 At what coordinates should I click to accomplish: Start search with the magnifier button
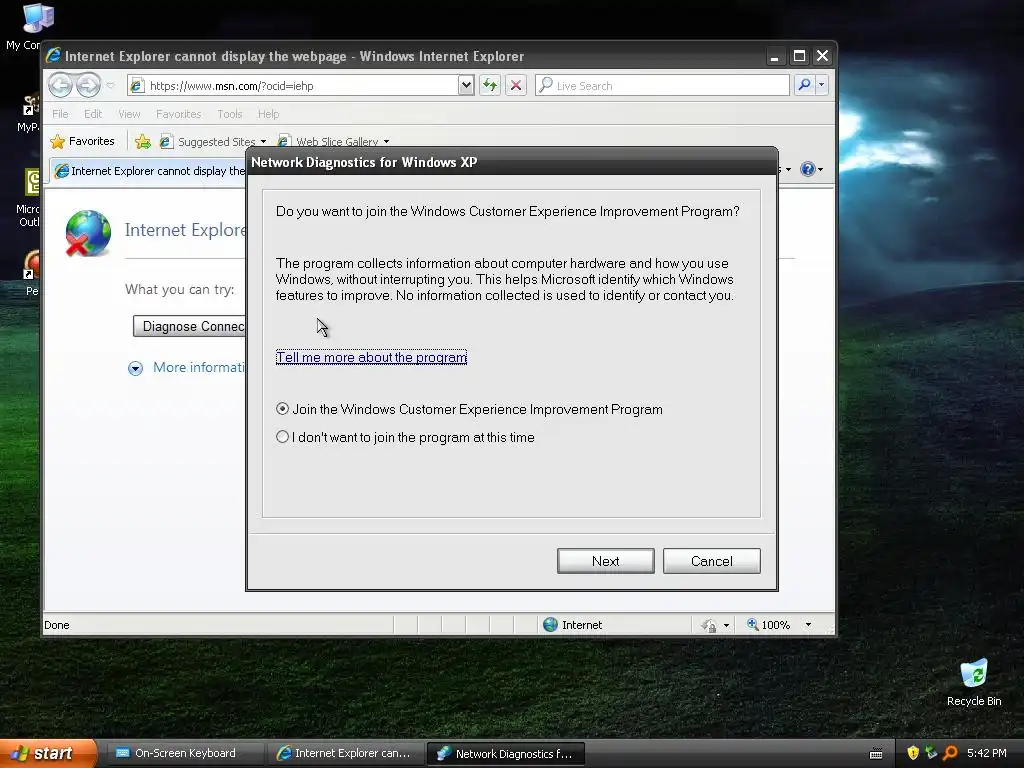(805, 86)
